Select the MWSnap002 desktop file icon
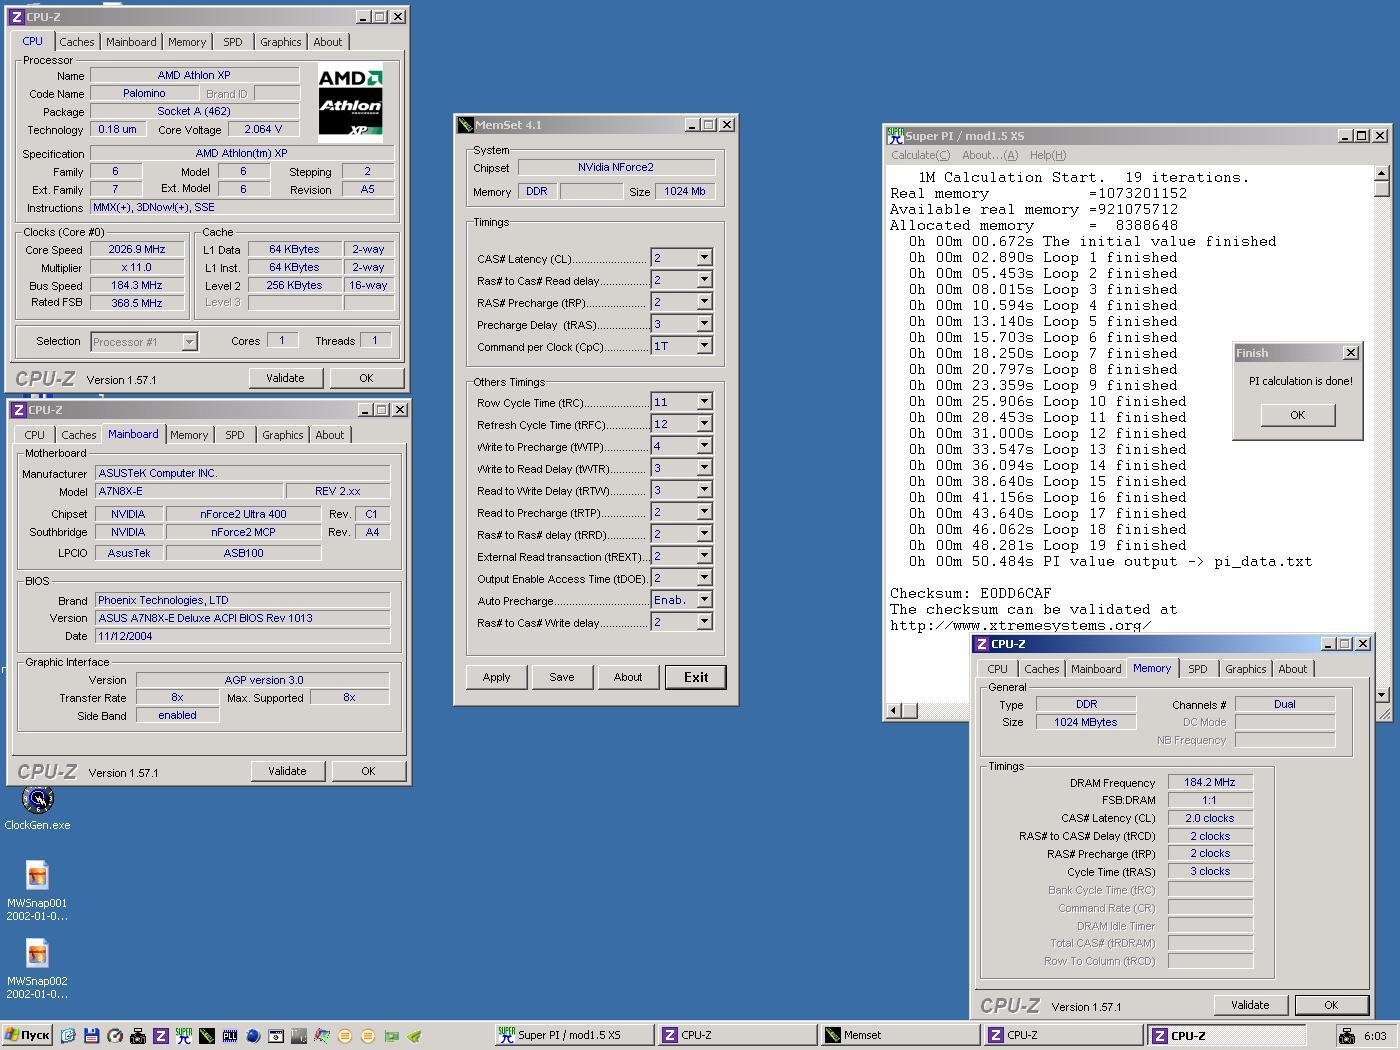1400x1050 pixels. point(37,968)
